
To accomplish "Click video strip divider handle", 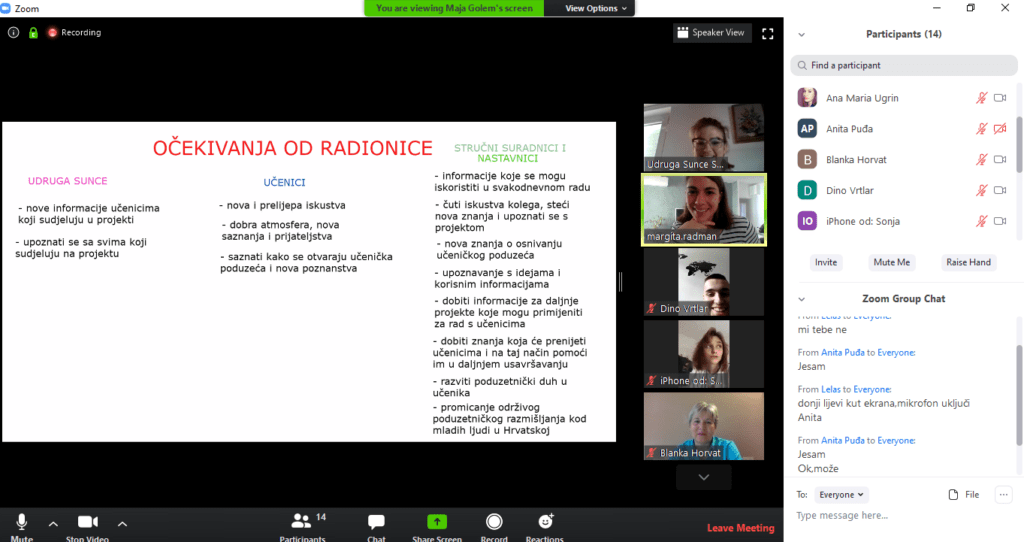I will [620, 281].
